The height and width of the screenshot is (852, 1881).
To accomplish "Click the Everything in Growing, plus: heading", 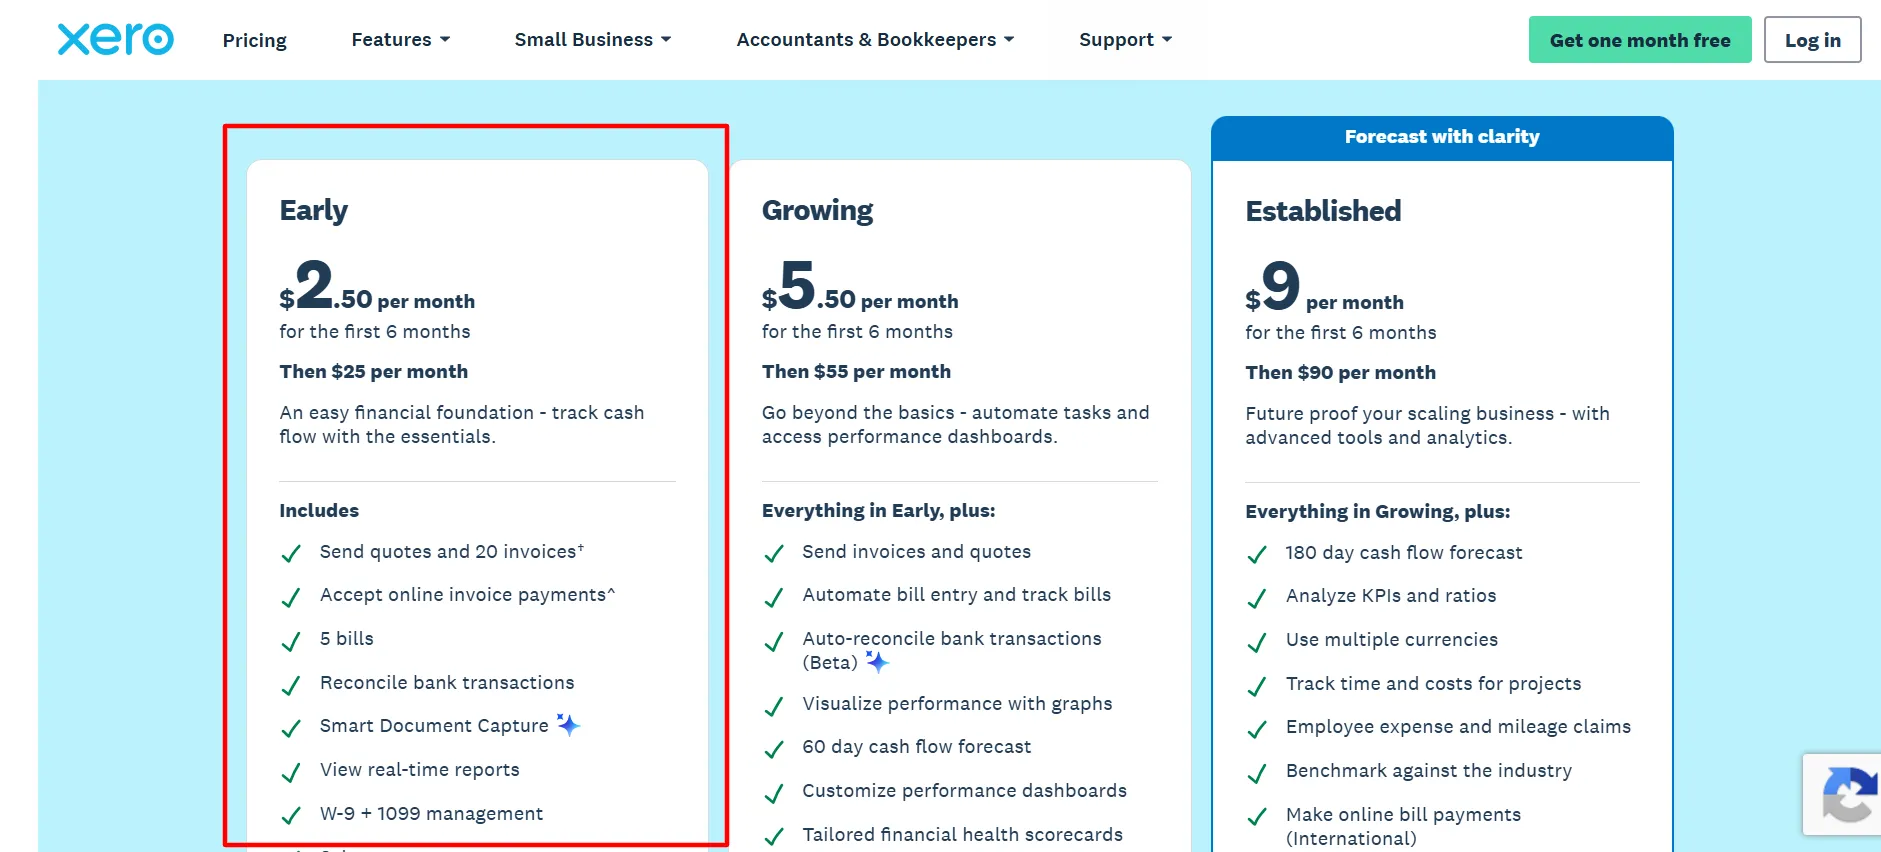I will (x=1377, y=512).
